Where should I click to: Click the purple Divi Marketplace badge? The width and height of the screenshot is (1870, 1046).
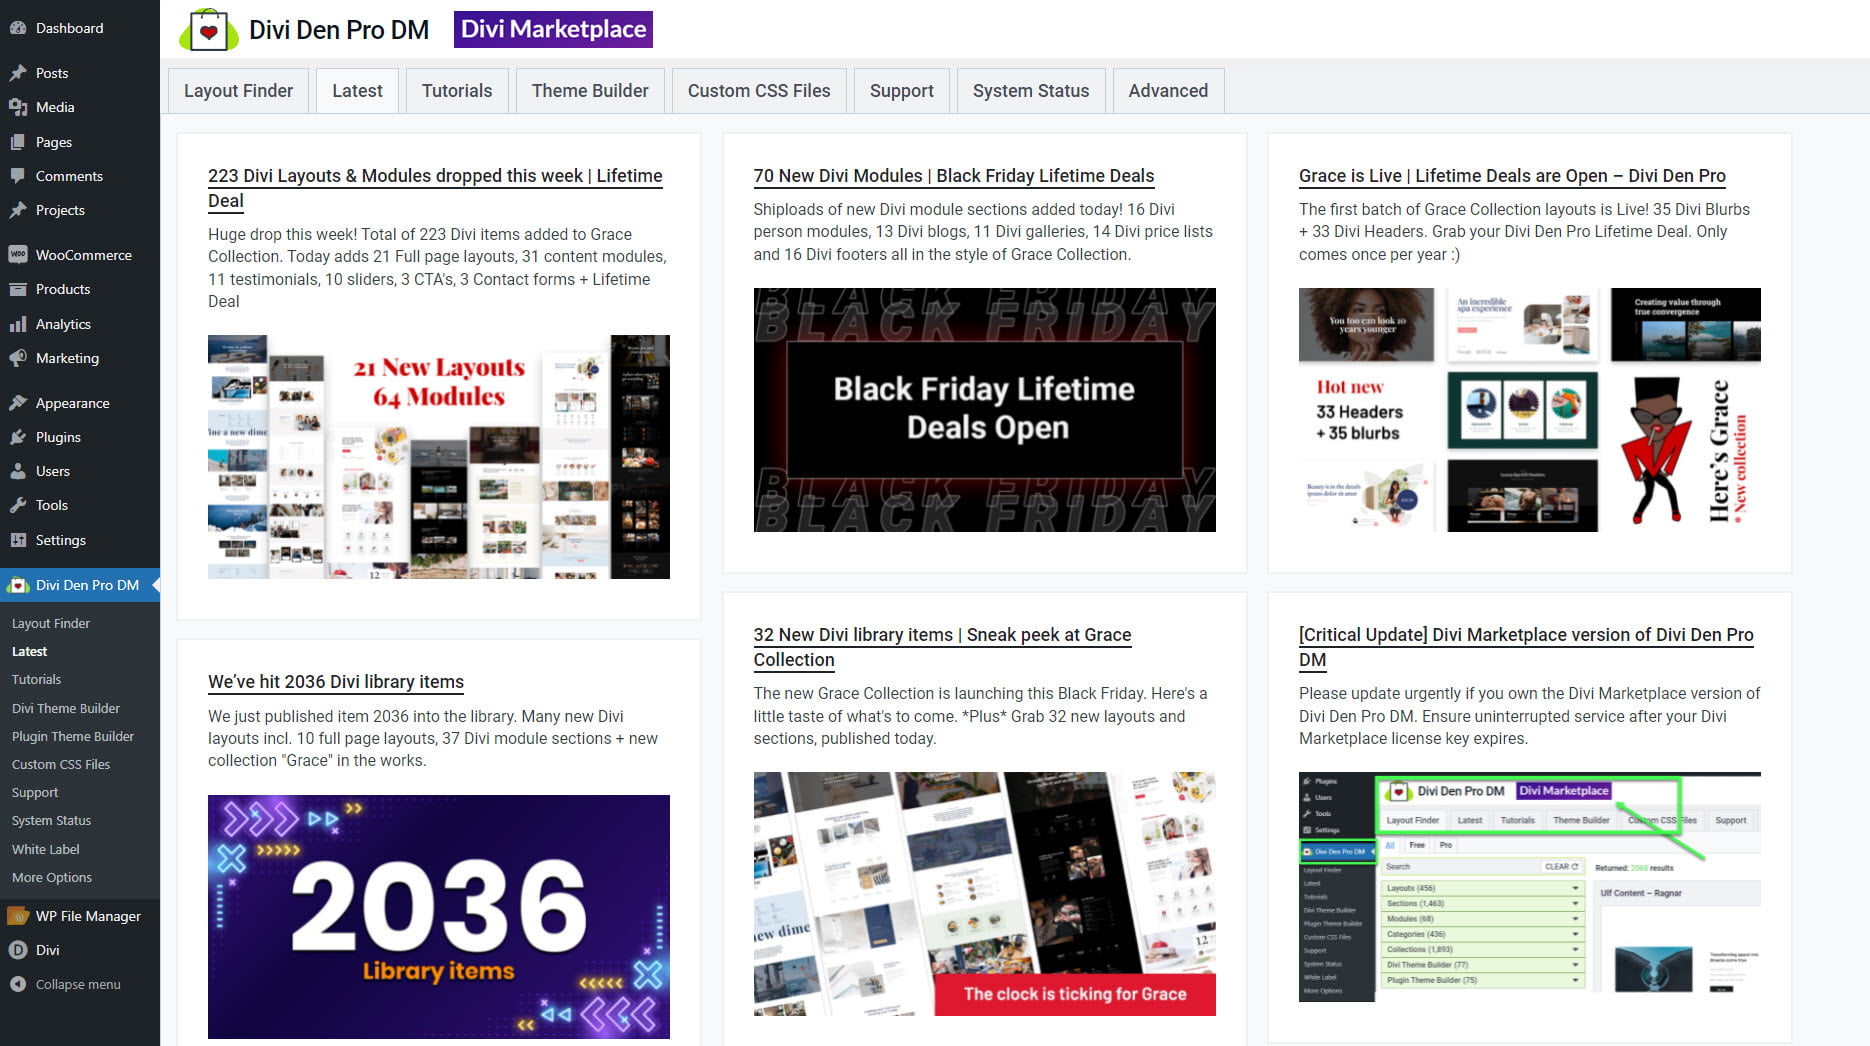coord(553,30)
